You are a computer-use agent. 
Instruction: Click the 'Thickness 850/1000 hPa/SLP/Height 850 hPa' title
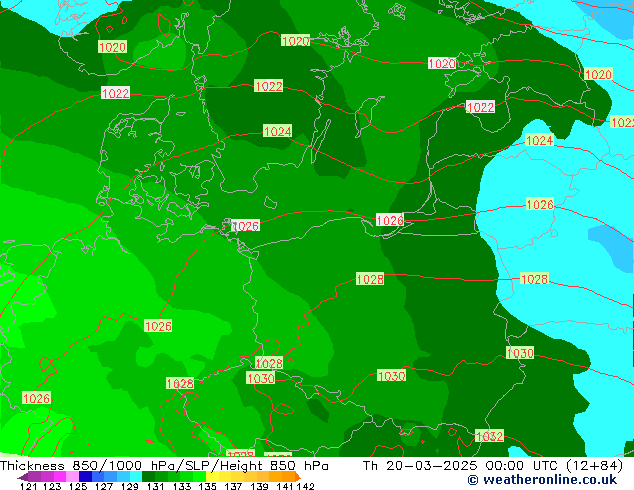click(x=164, y=466)
